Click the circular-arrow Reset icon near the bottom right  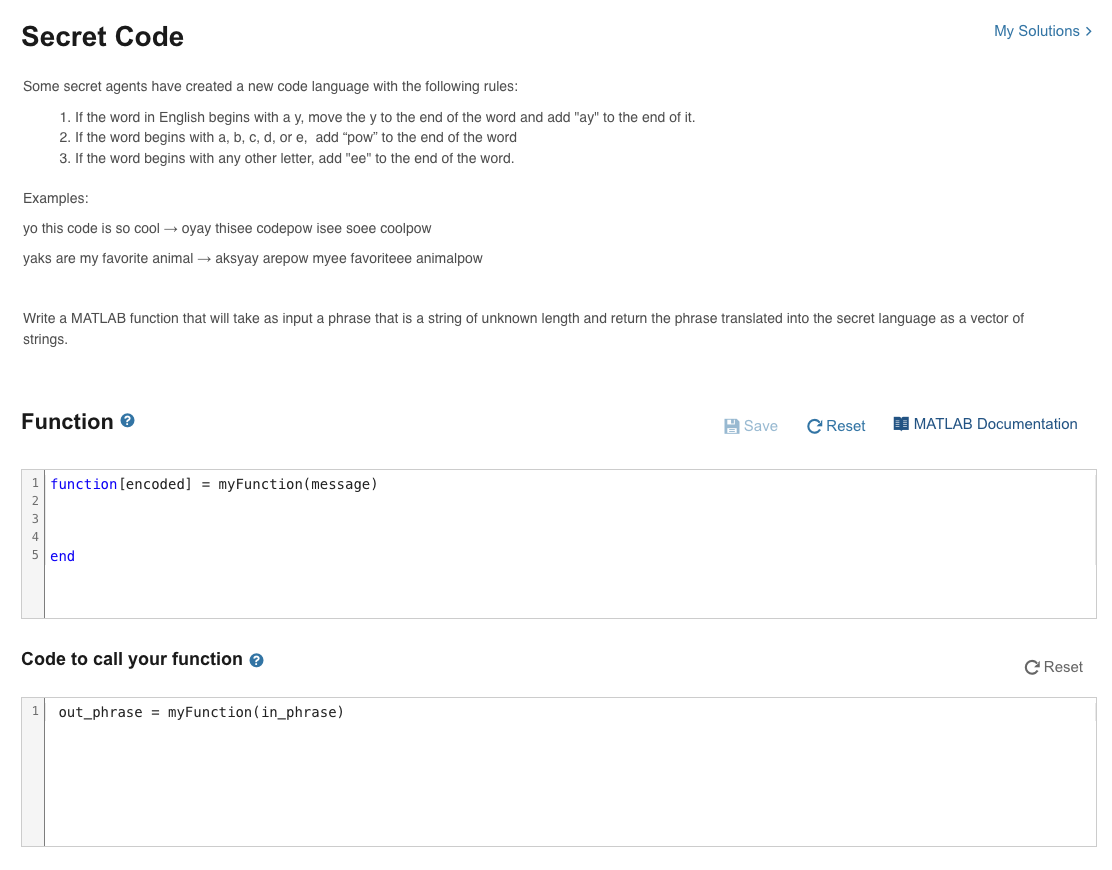coord(1031,667)
